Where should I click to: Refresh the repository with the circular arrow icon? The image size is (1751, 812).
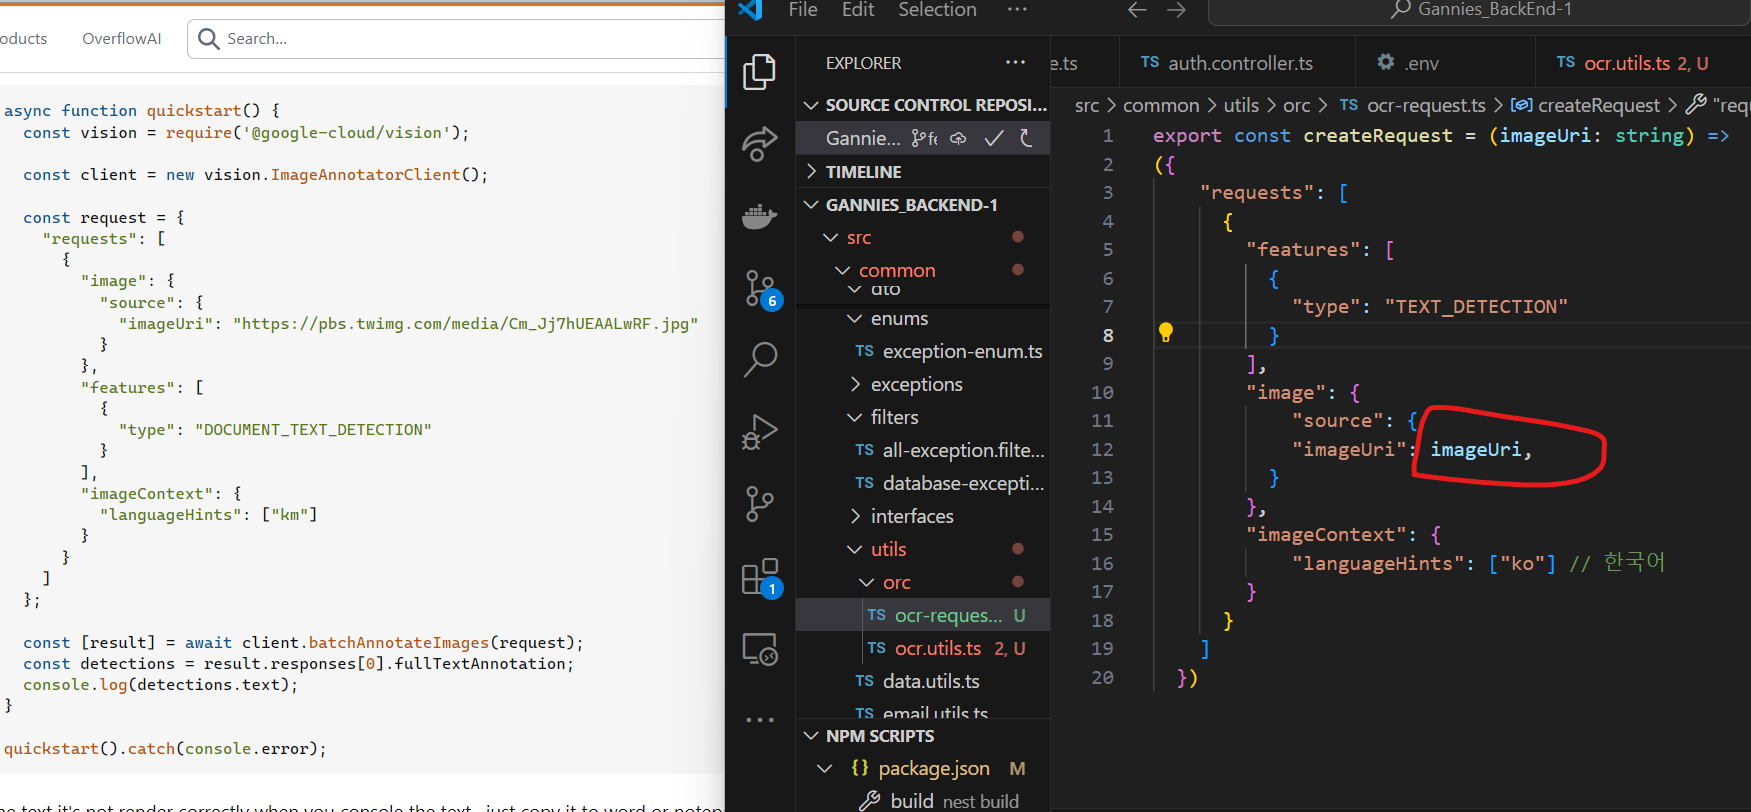[1026, 138]
